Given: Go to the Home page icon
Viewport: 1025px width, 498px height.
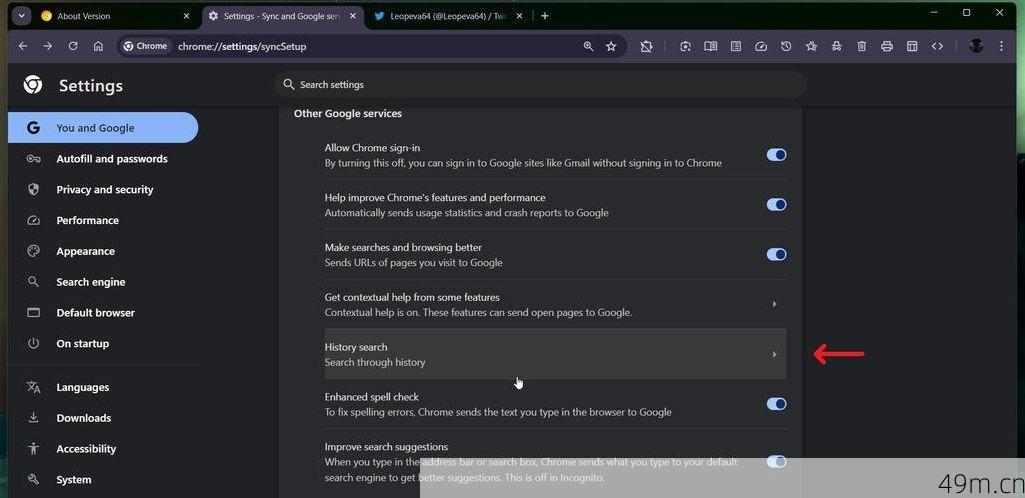Looking at the screenshot, I should [98, 46].
